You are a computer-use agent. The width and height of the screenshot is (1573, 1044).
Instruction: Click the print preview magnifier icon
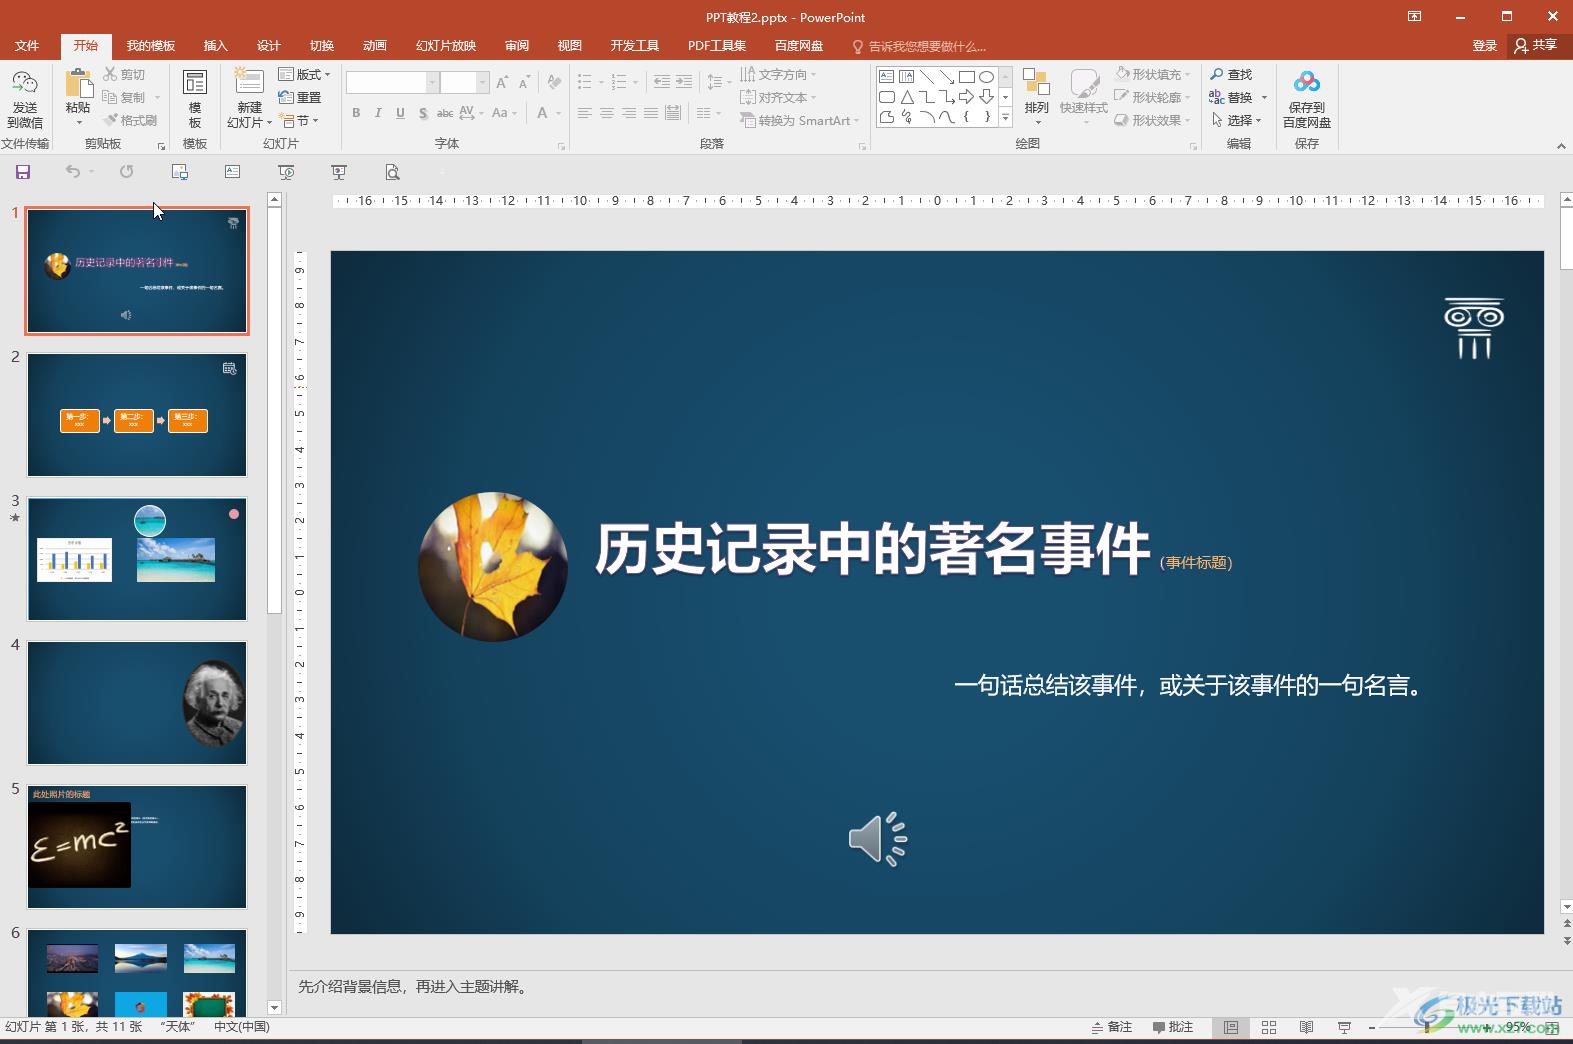pyautogui.click(x=392, y=172)
